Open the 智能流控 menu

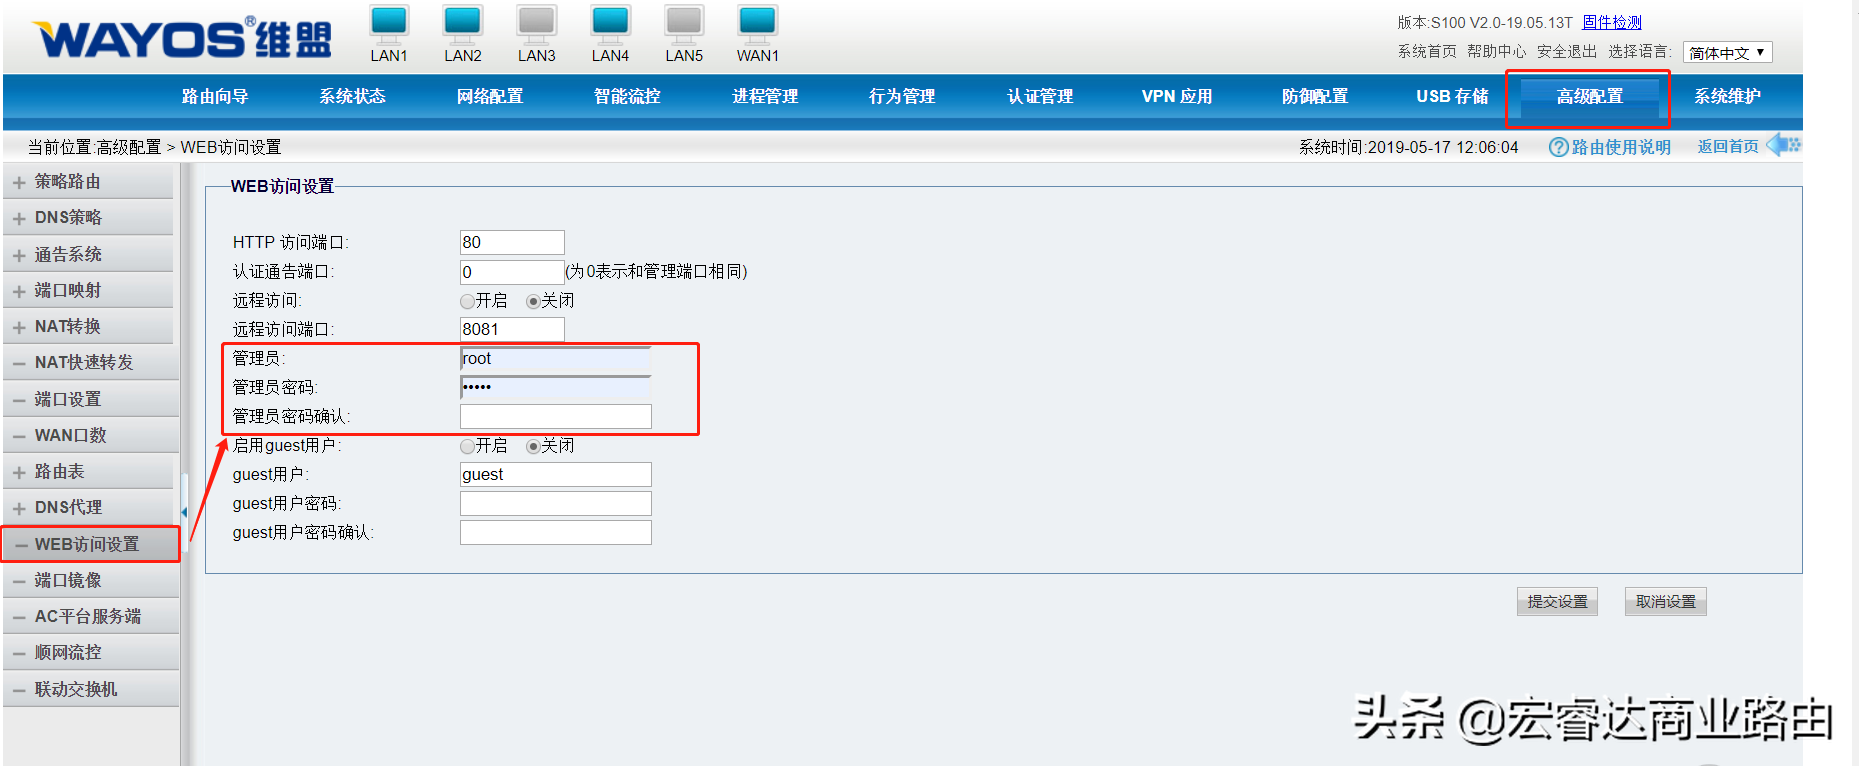(x=627, y=96)
